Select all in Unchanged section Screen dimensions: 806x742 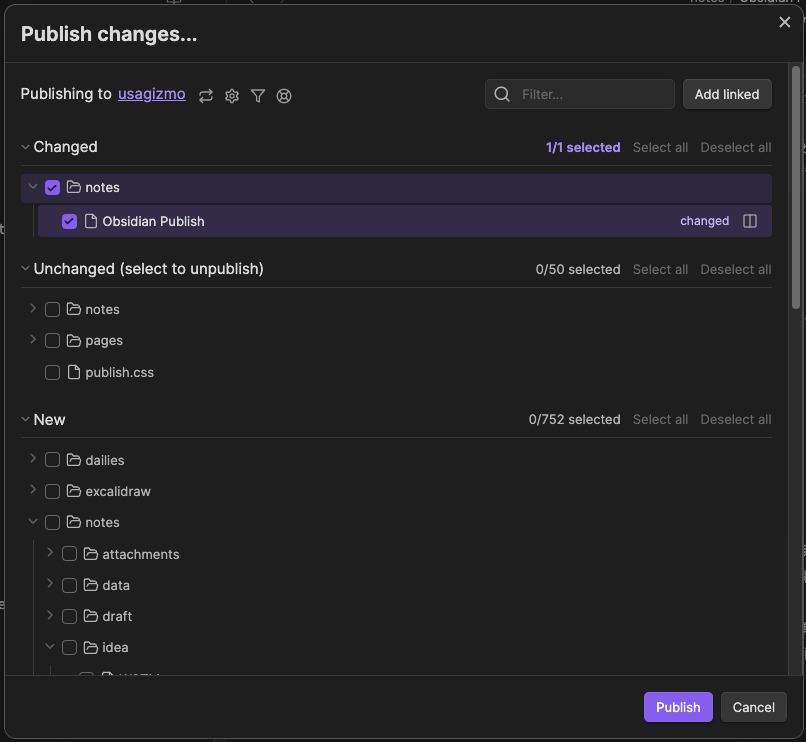pyautogui.click(x=660, y=269)
